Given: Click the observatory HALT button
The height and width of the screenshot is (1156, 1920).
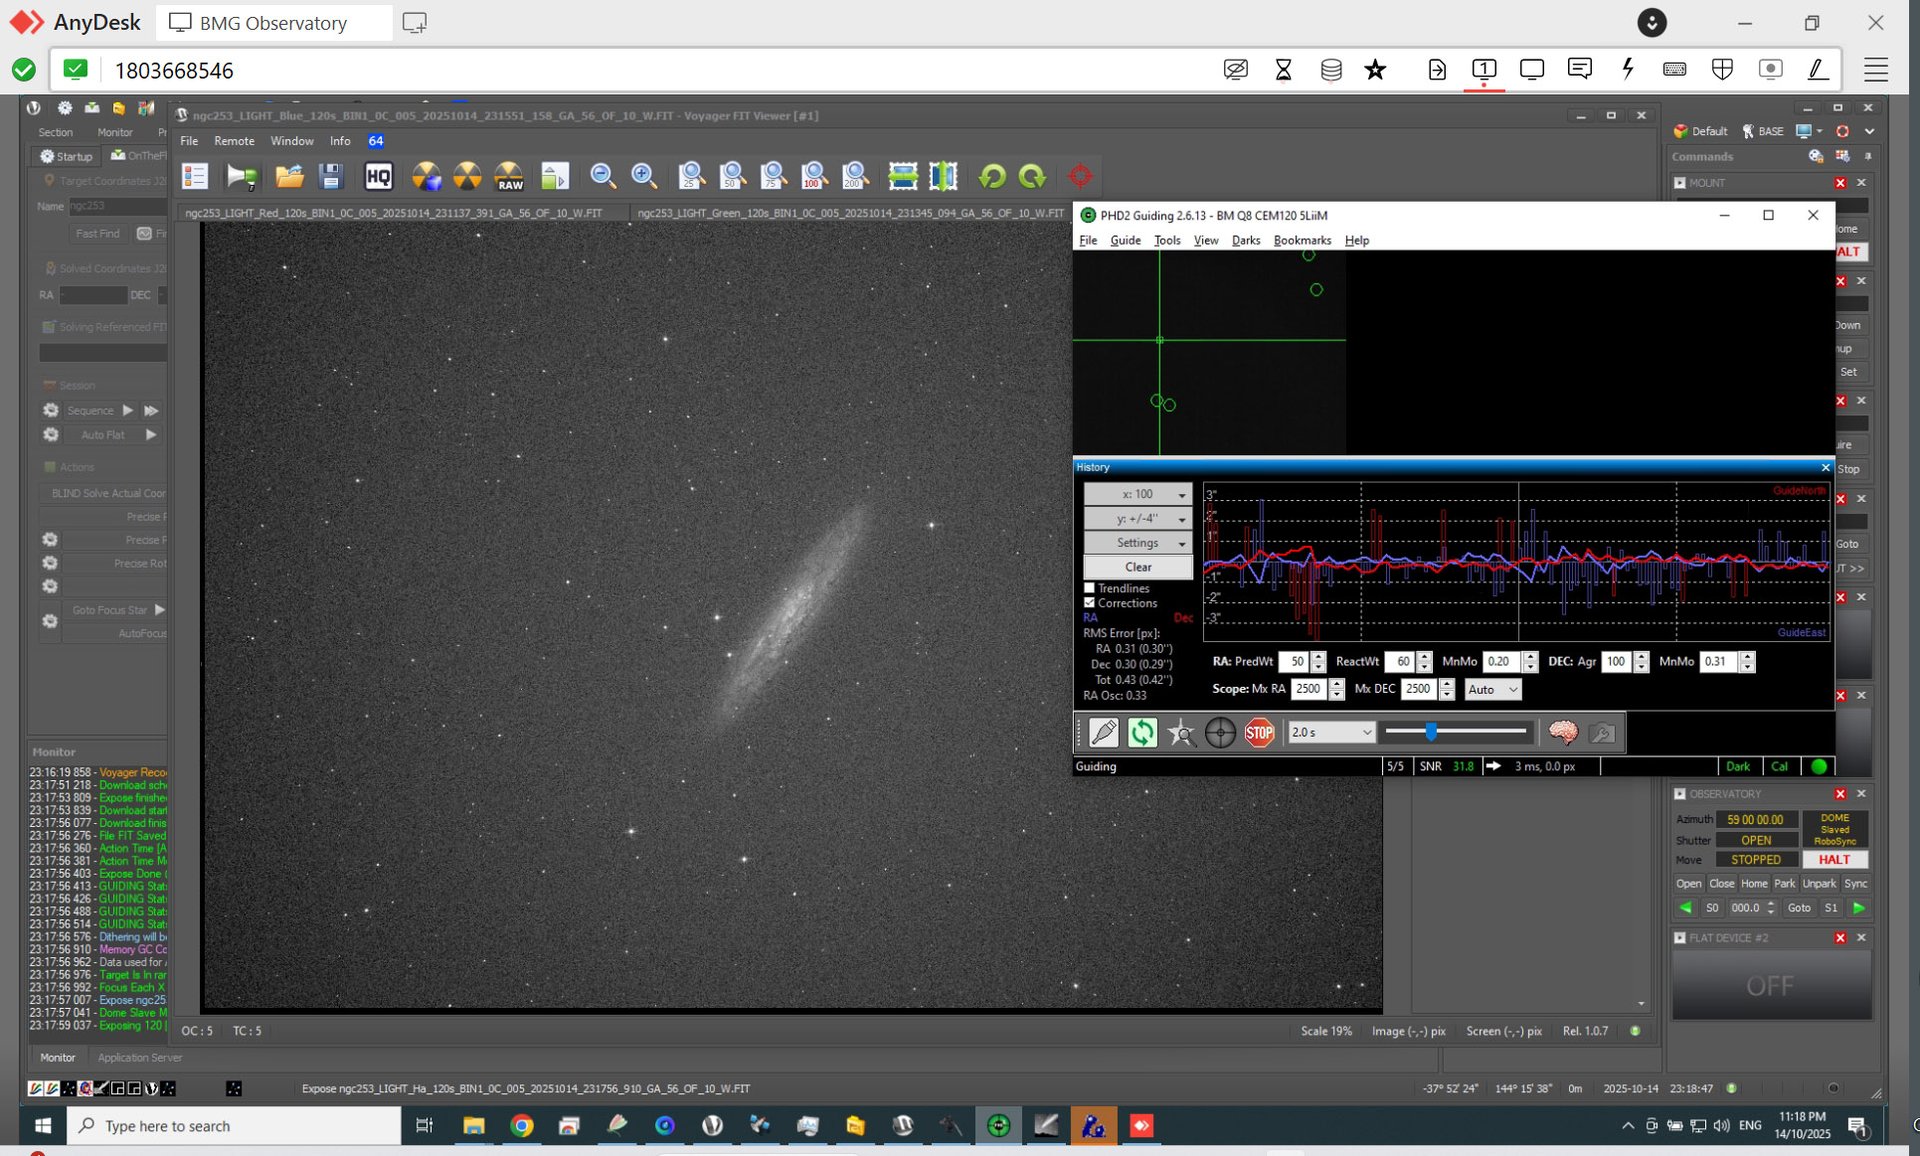Looking at the screenshot, I should 1834,860.
